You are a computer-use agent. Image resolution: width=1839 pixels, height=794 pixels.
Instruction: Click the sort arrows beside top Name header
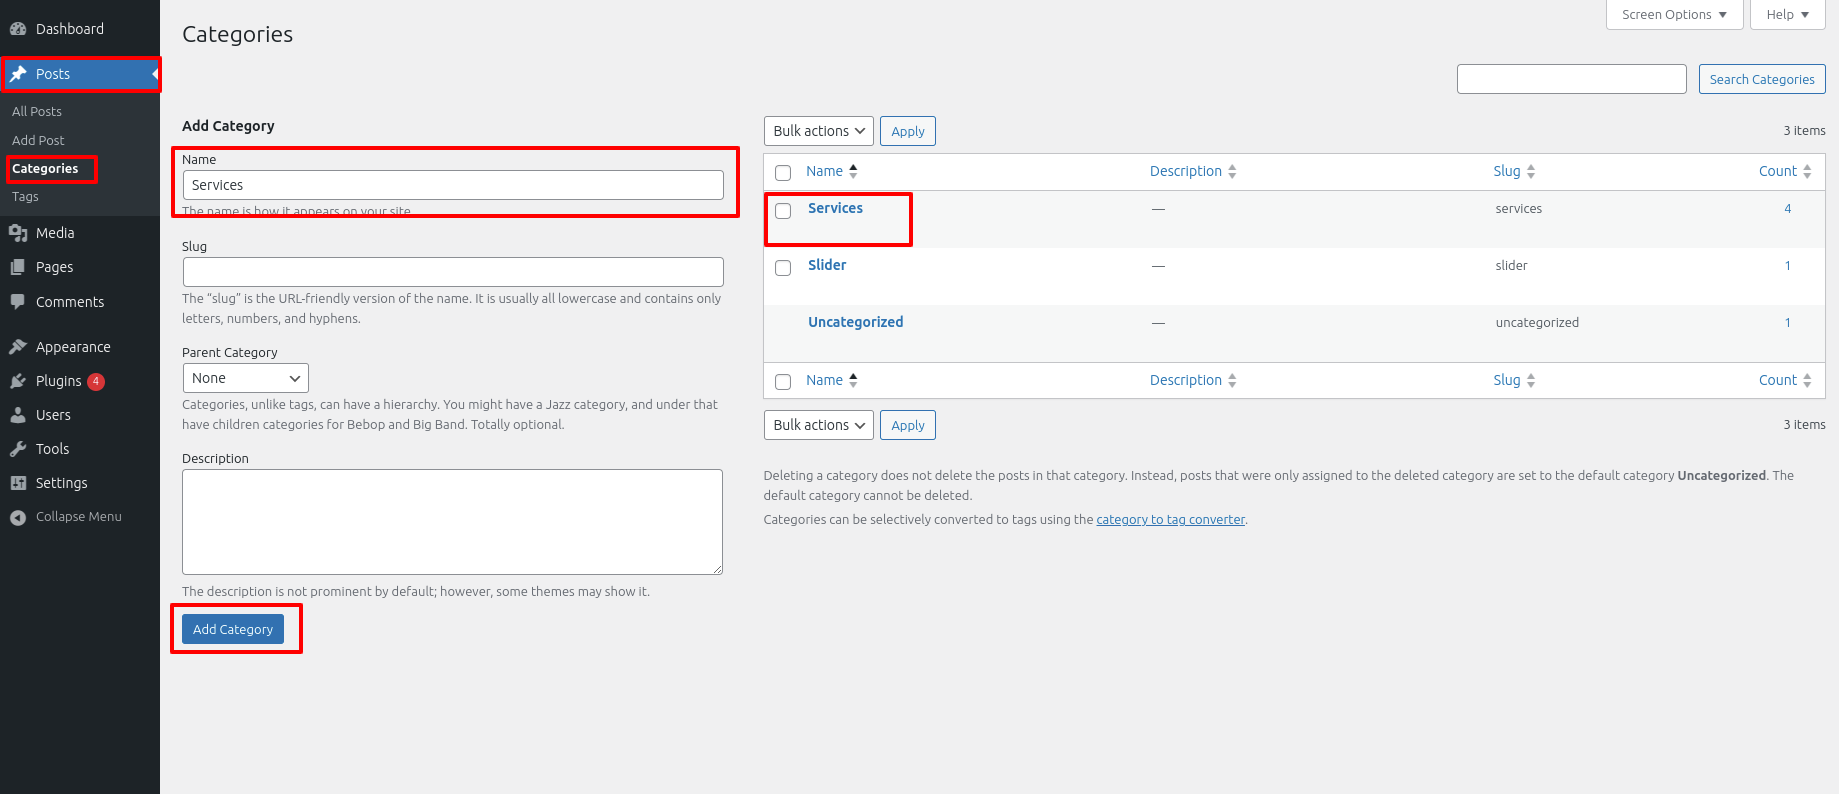[x=853, y=171]
